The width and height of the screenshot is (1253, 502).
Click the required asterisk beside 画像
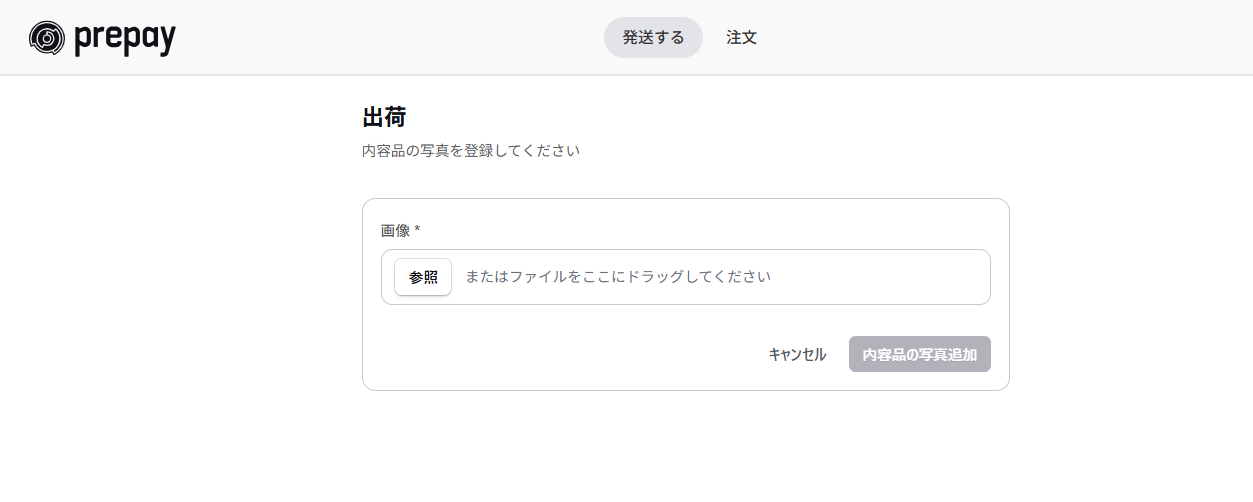417,229
